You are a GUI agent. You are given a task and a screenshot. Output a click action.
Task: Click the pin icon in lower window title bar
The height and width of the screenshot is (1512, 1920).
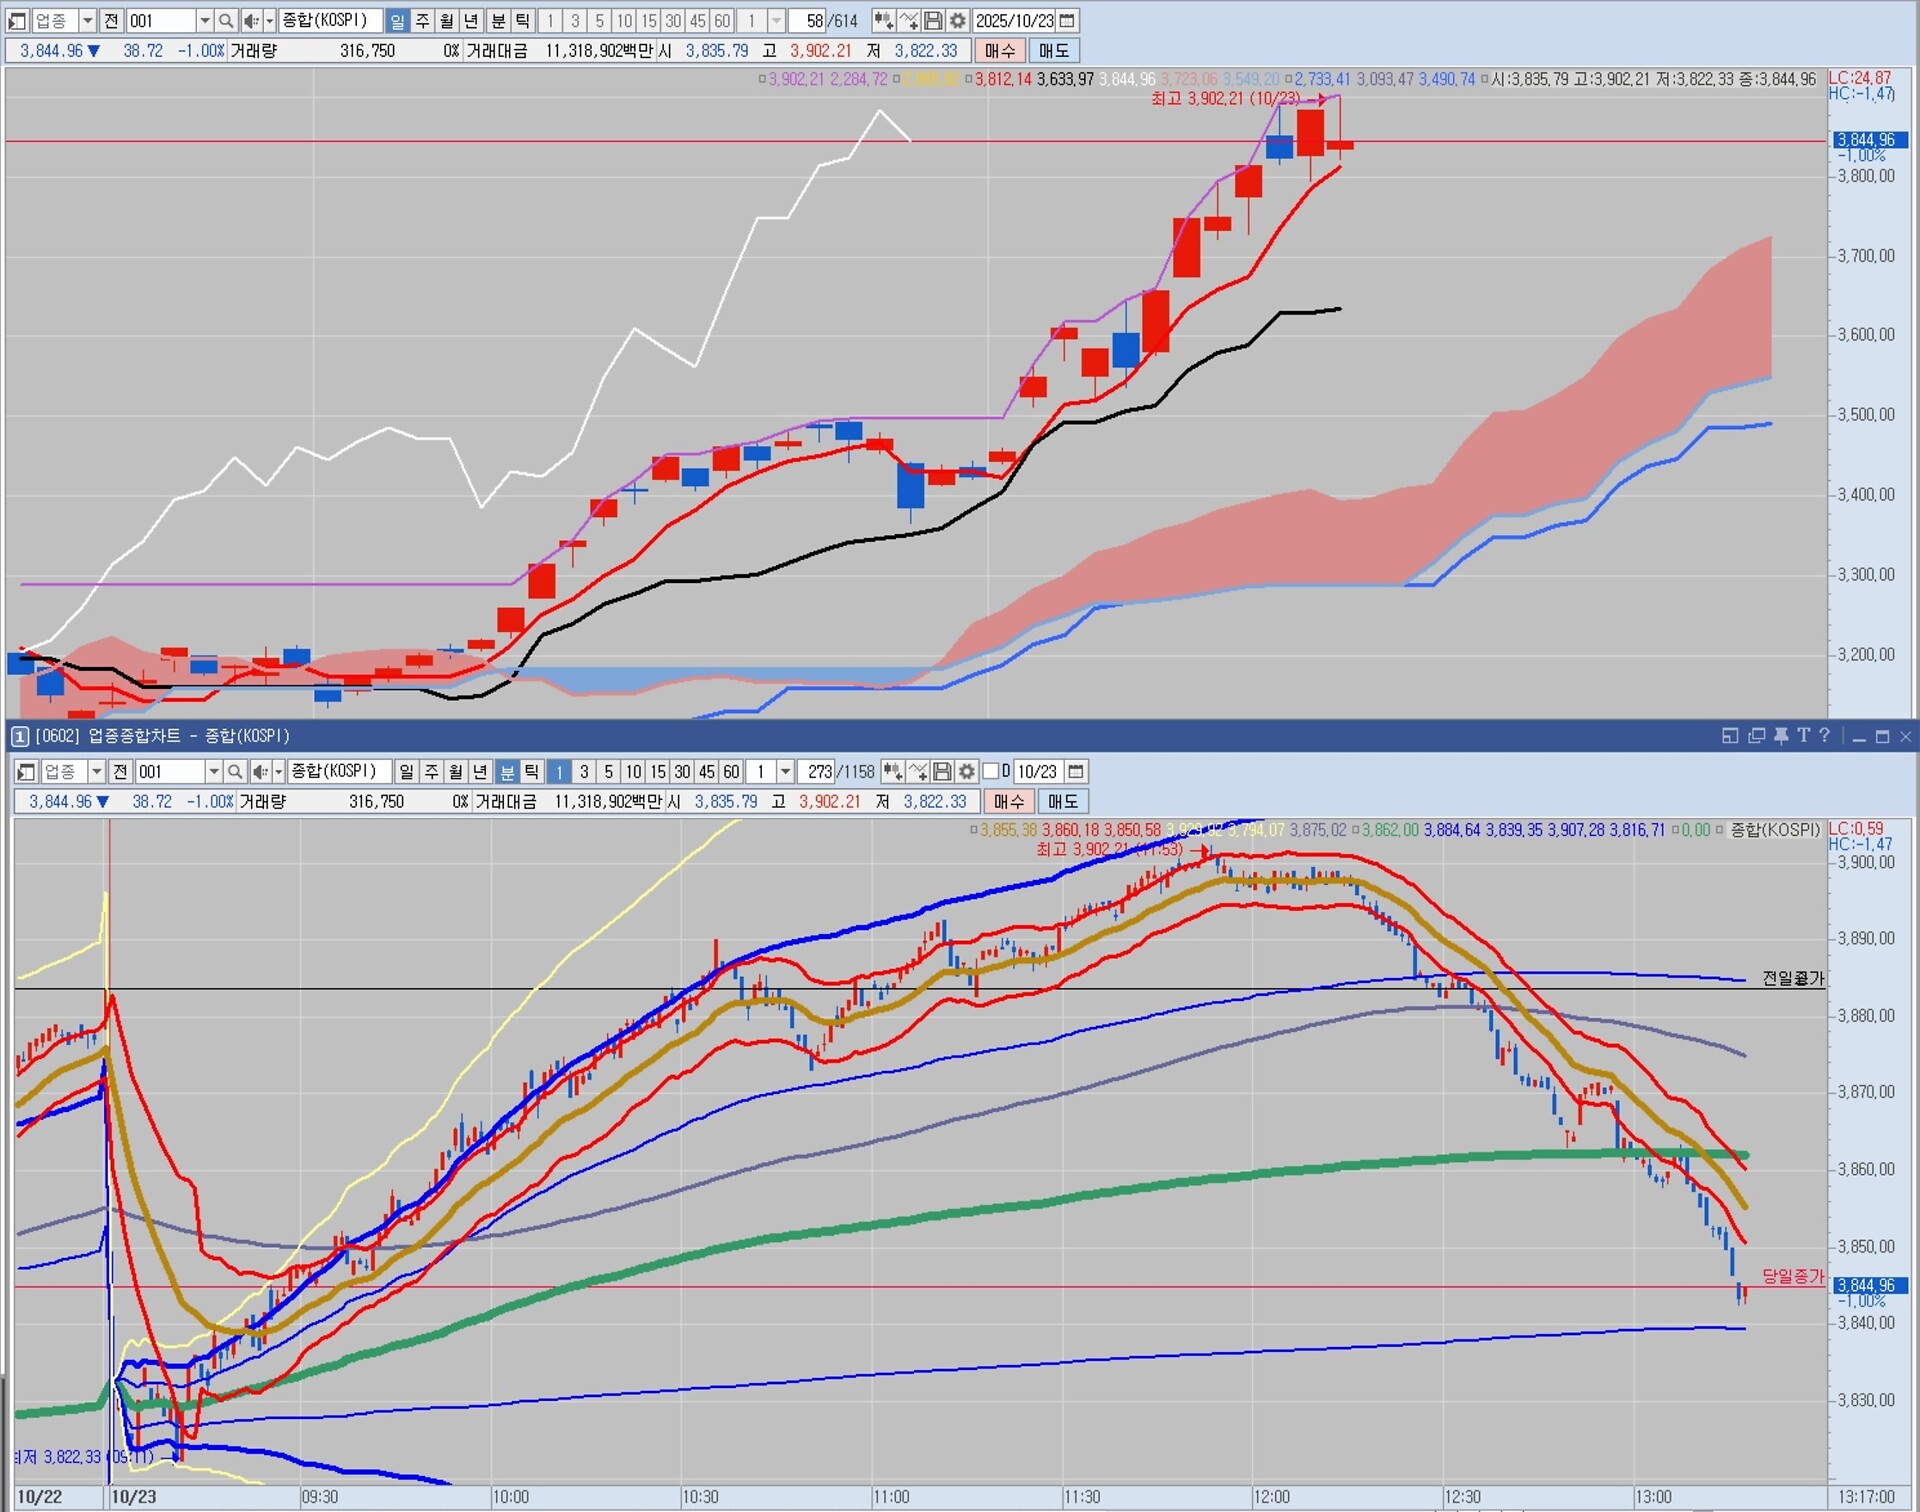point(1781,736)
